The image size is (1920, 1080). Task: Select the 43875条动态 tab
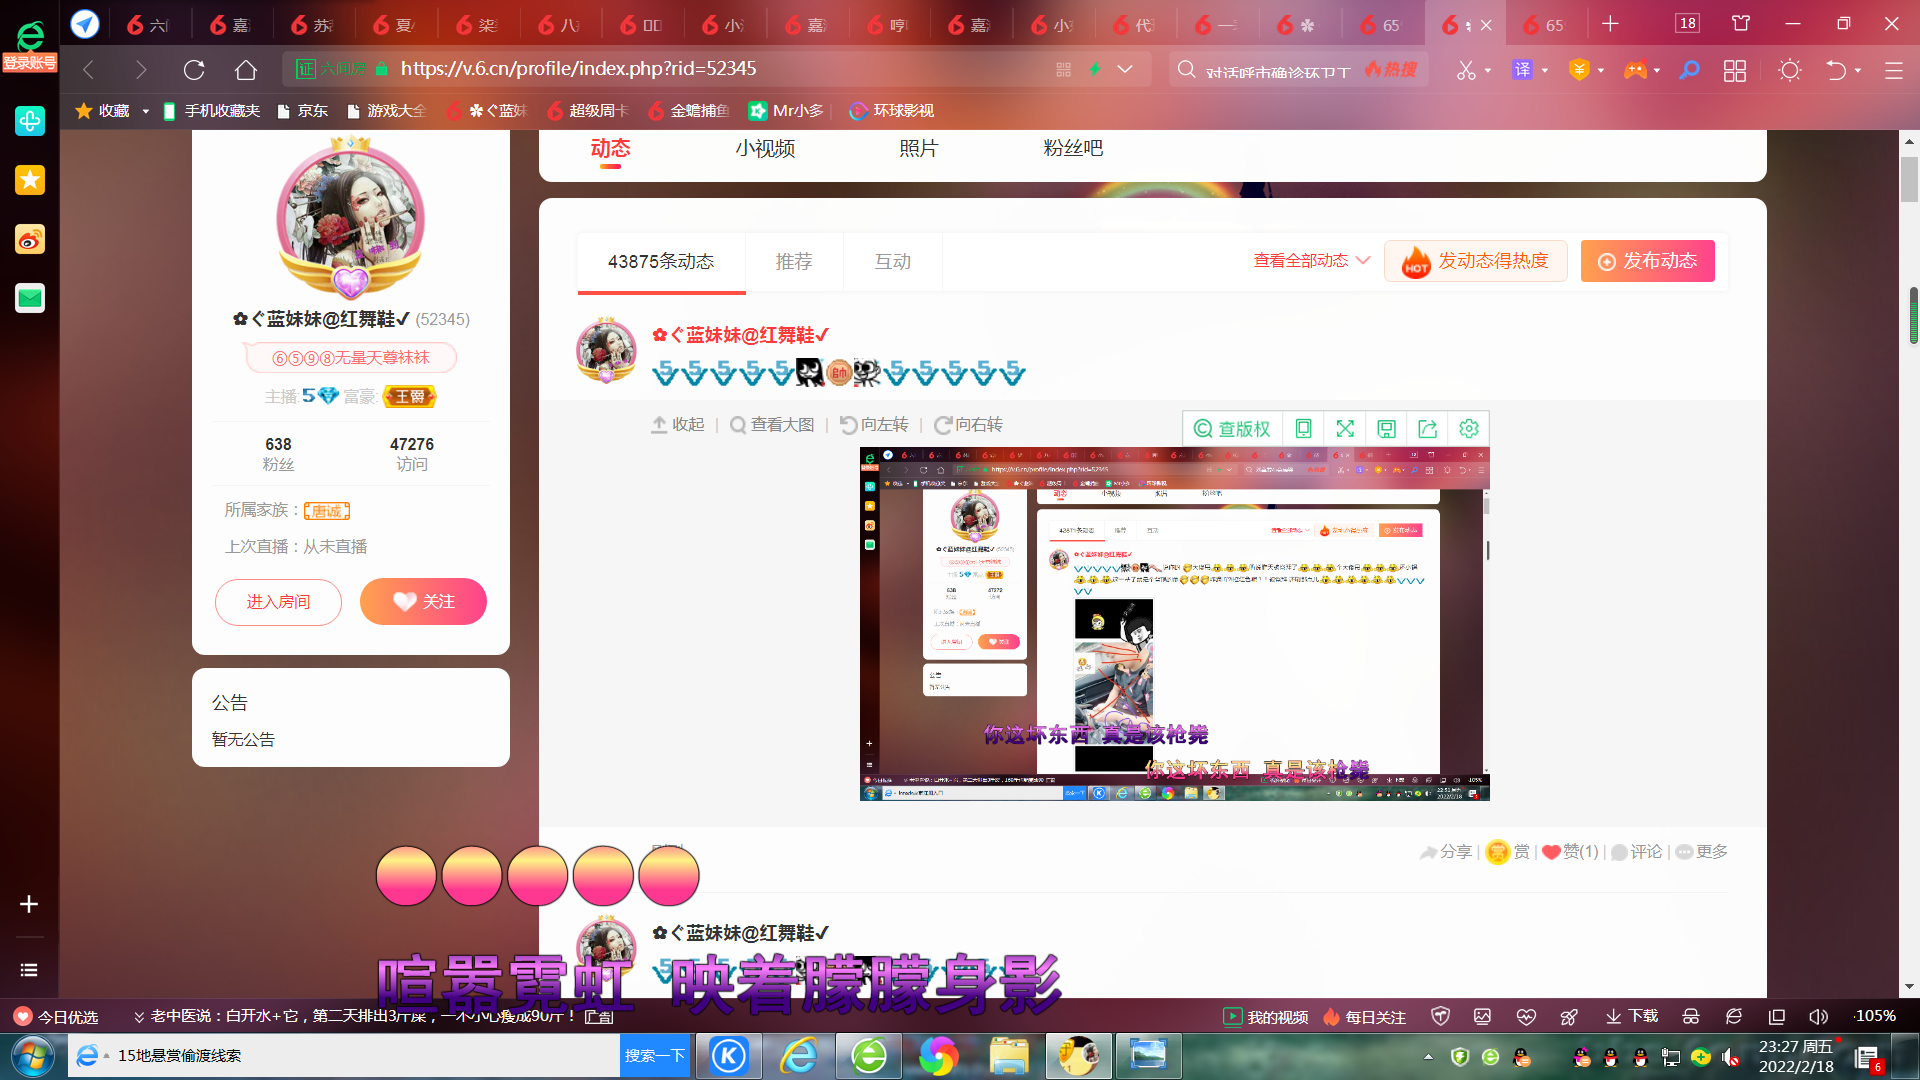(661, 262)
